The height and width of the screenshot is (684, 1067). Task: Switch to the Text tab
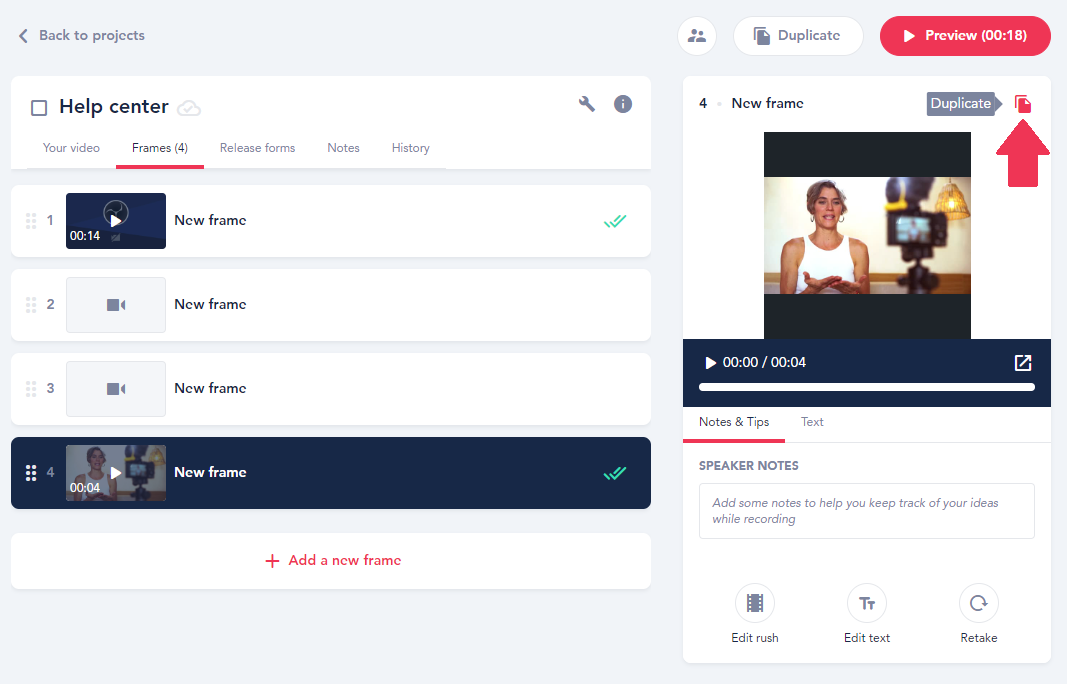point(812,422)
